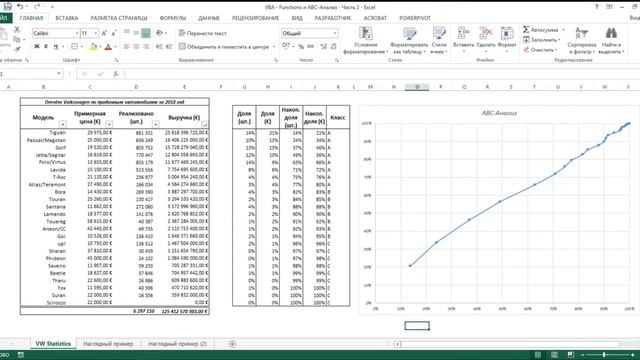This screenshot has height=360, width=640.
Task: Open Условное форматирование menu
Action: click(365, 40)
